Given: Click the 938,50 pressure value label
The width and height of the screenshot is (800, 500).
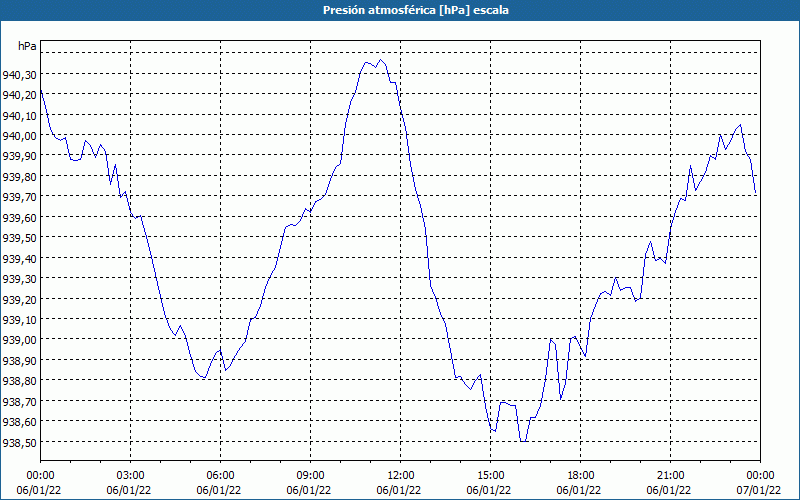Looking at the screenshot, I should point(19,442).
